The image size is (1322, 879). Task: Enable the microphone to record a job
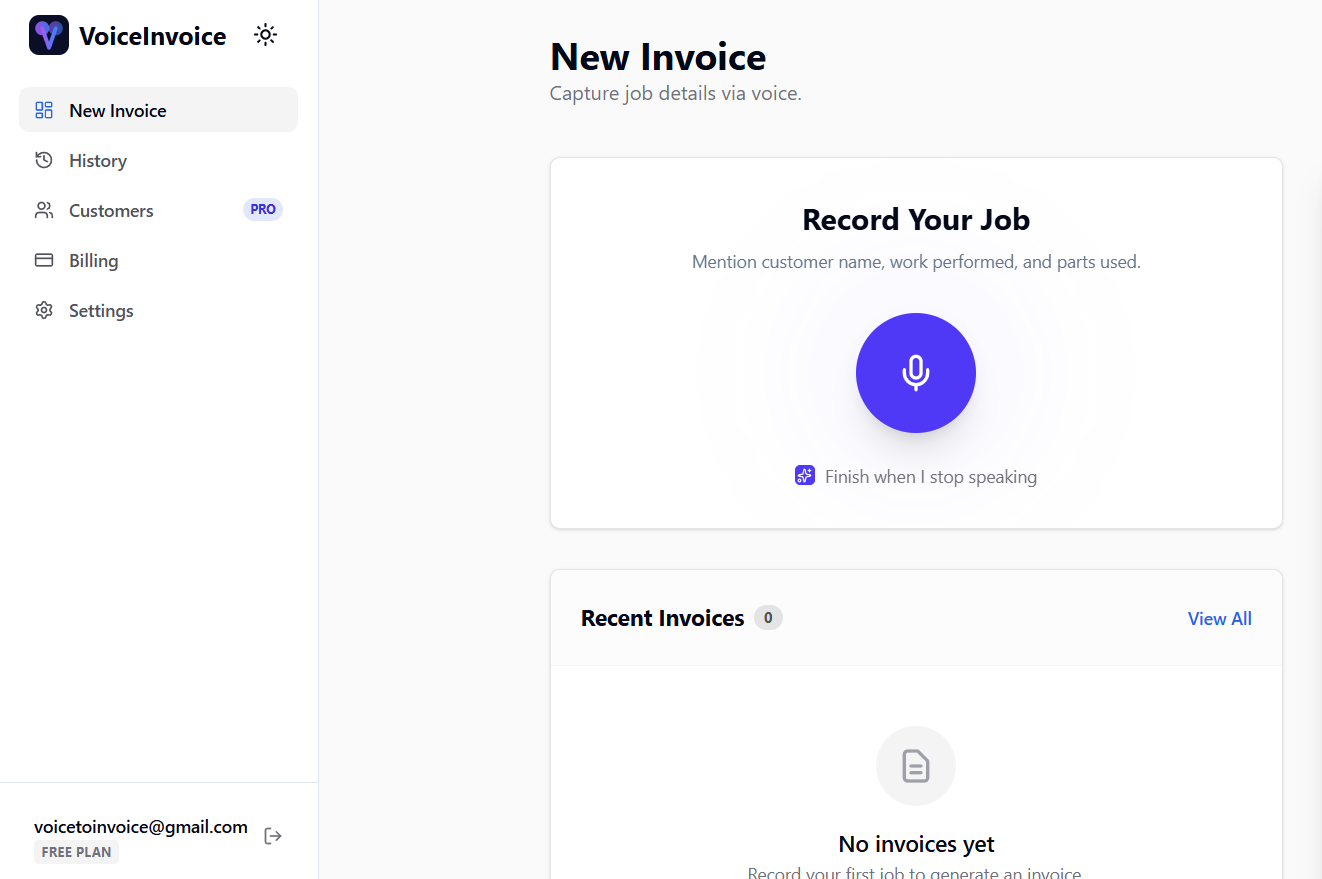tap(915, 372)
